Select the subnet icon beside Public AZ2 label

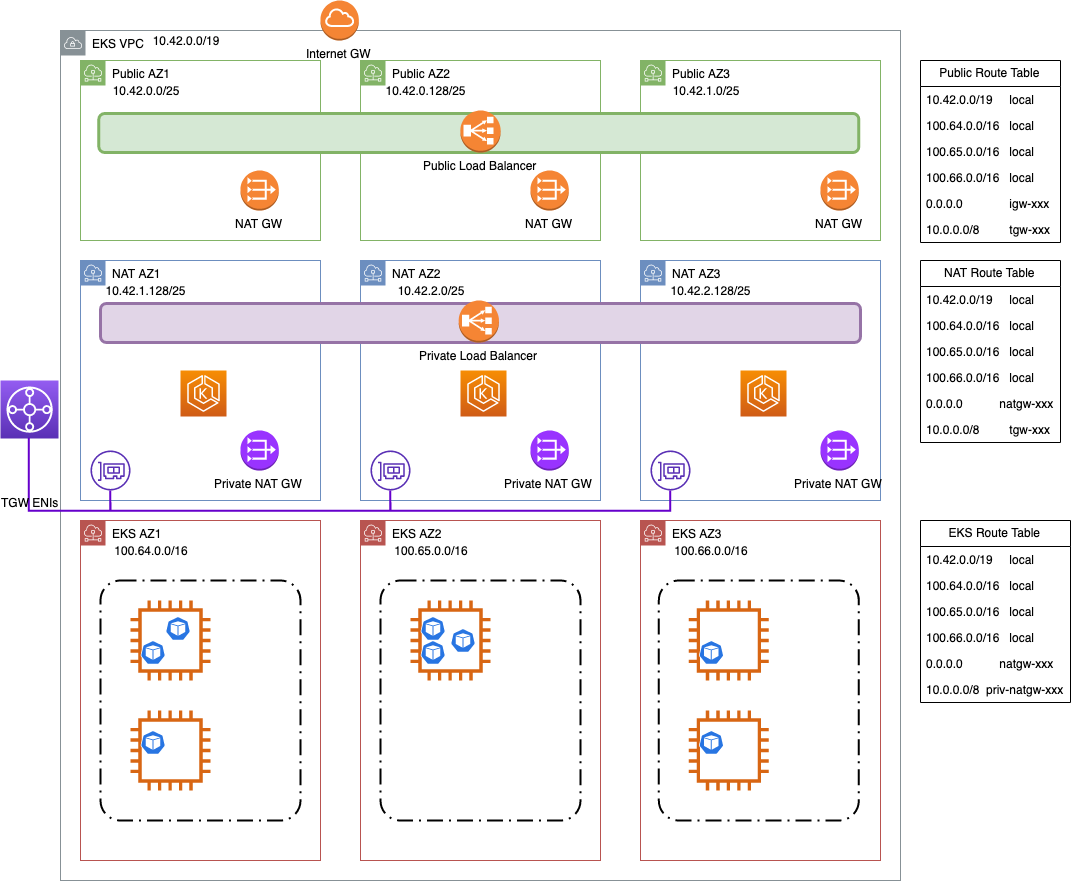click(x=372, y=73)
